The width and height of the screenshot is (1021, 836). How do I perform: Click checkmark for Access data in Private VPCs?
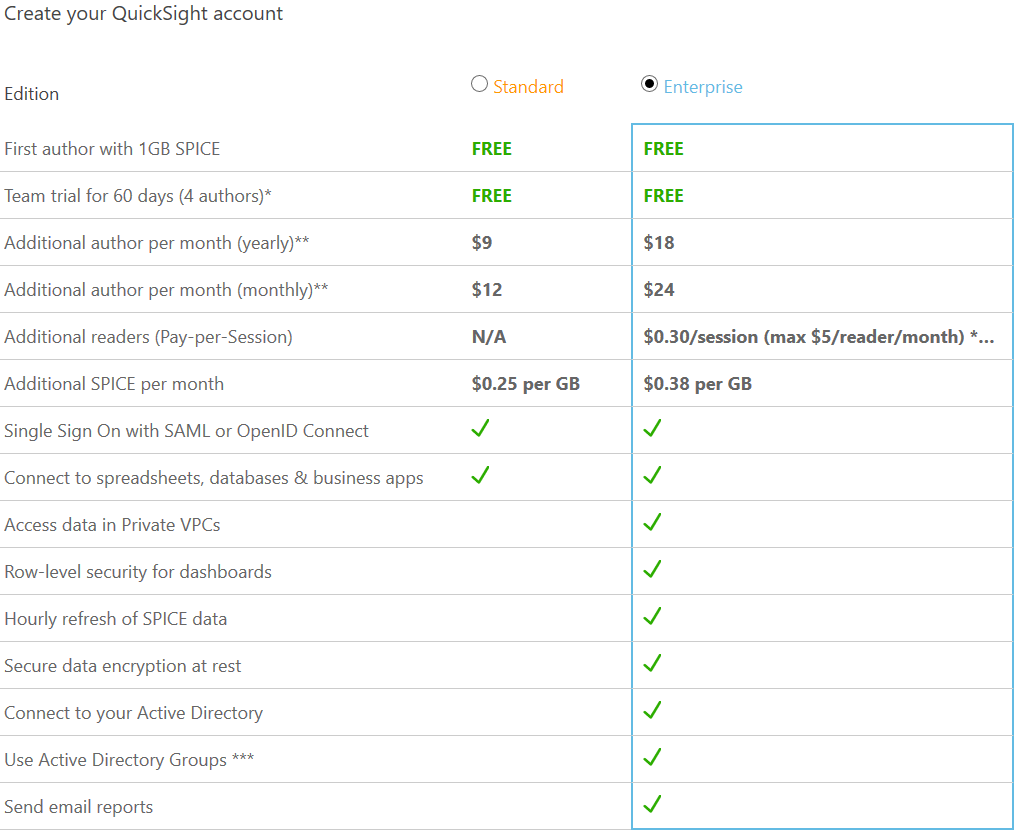click(x=652, y=522)
